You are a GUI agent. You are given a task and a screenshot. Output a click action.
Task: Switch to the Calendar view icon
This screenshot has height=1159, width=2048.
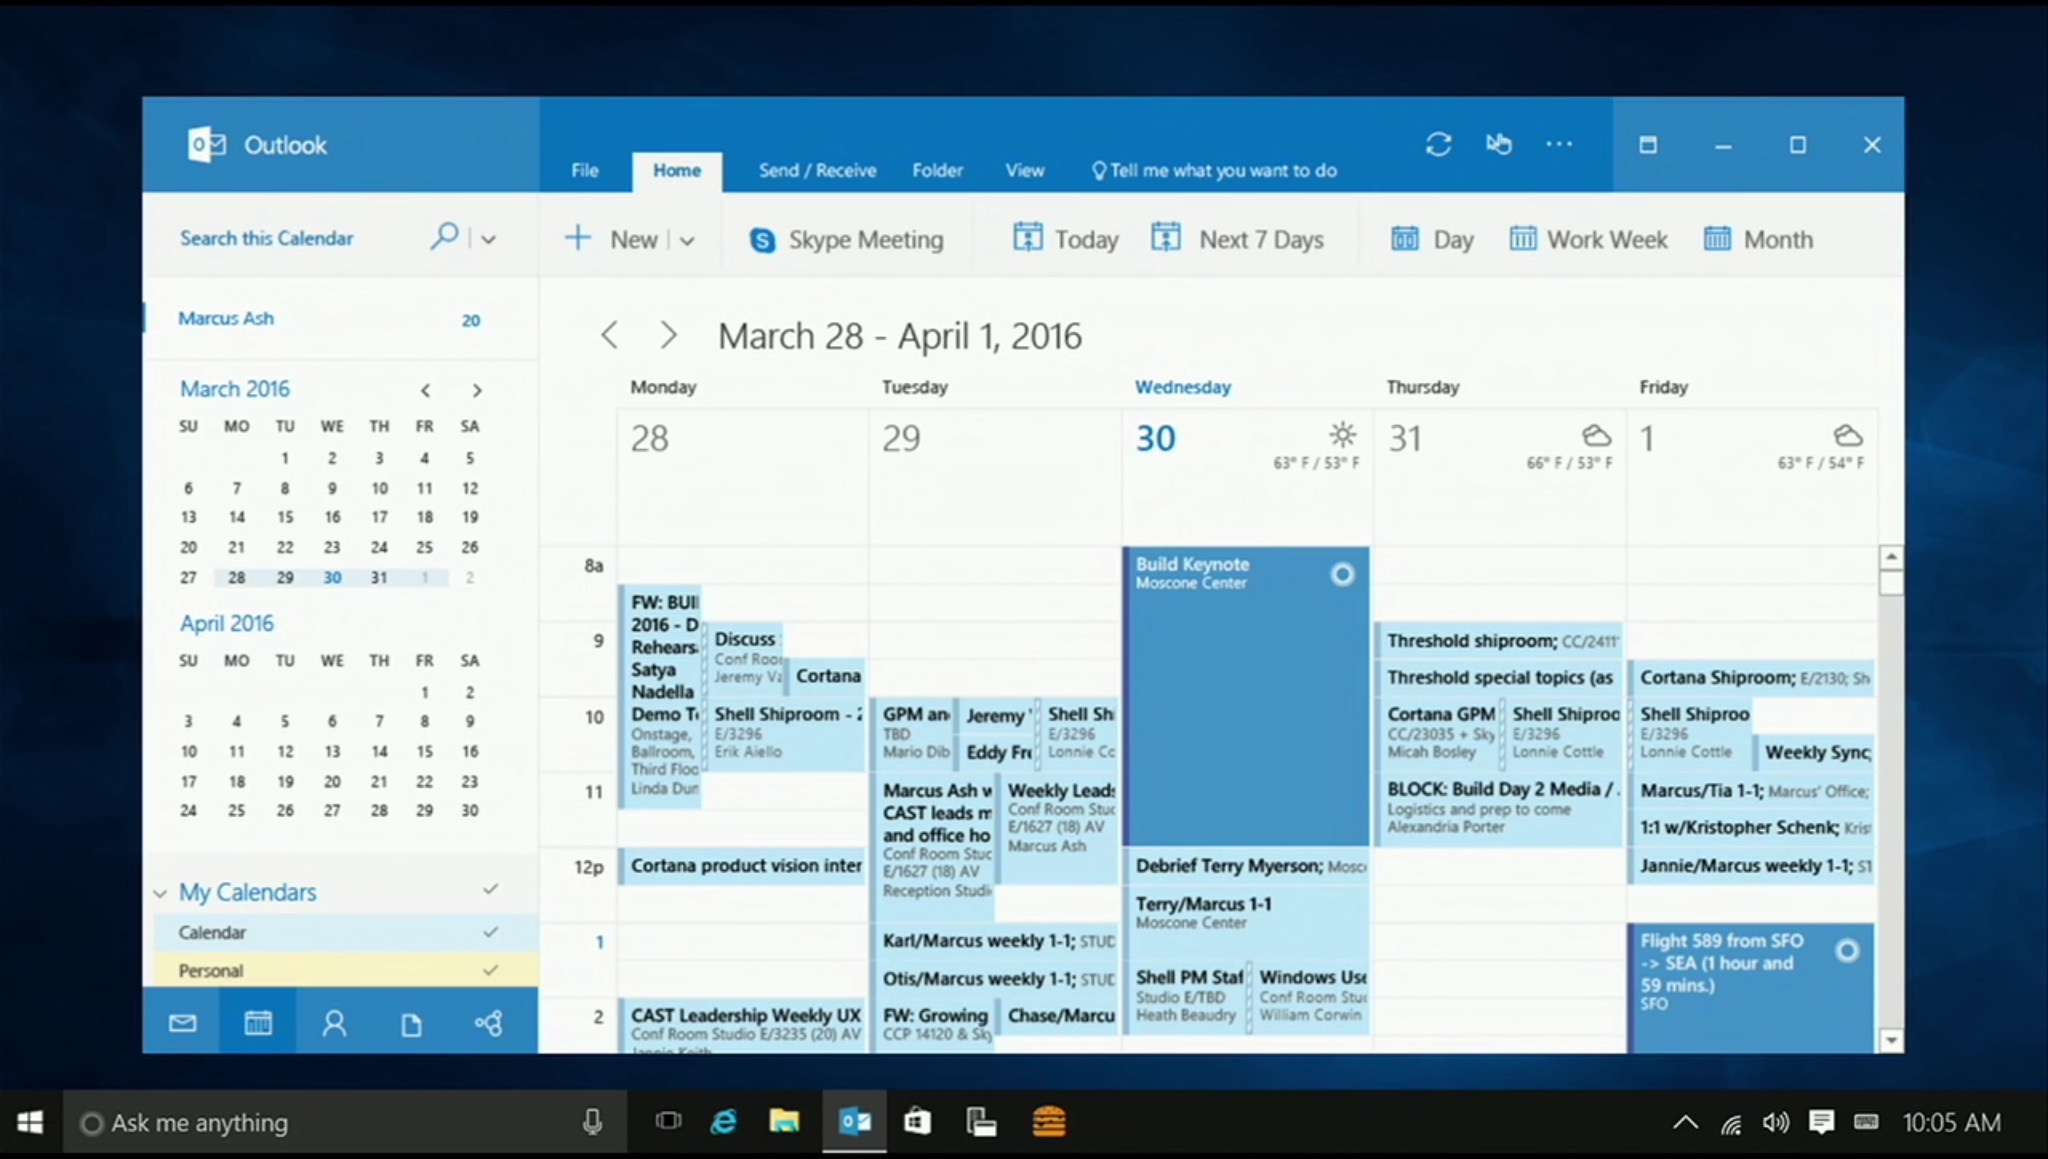(258, 1022)
